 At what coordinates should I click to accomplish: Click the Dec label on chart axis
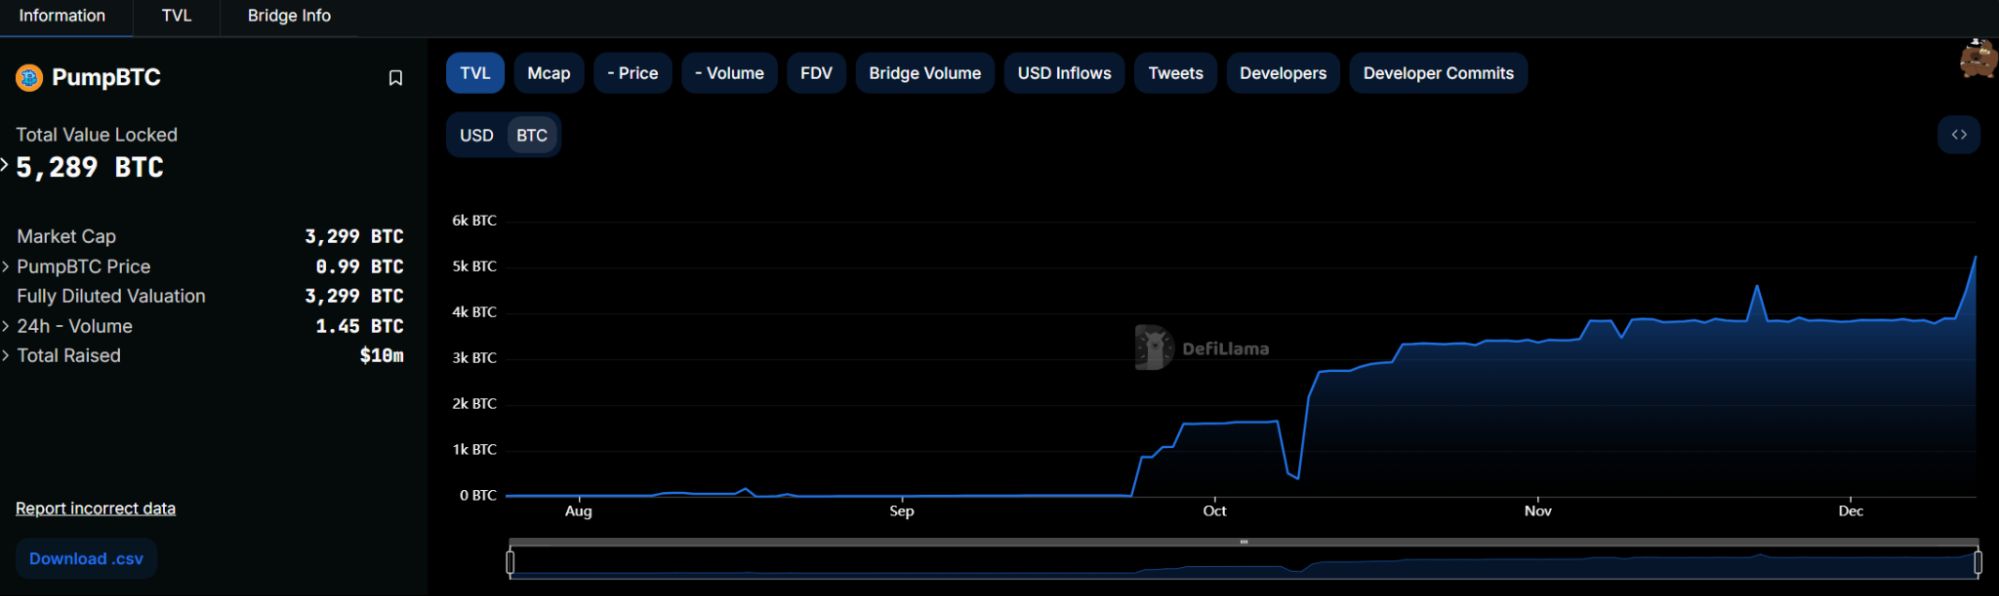[x=1851, y=511]
